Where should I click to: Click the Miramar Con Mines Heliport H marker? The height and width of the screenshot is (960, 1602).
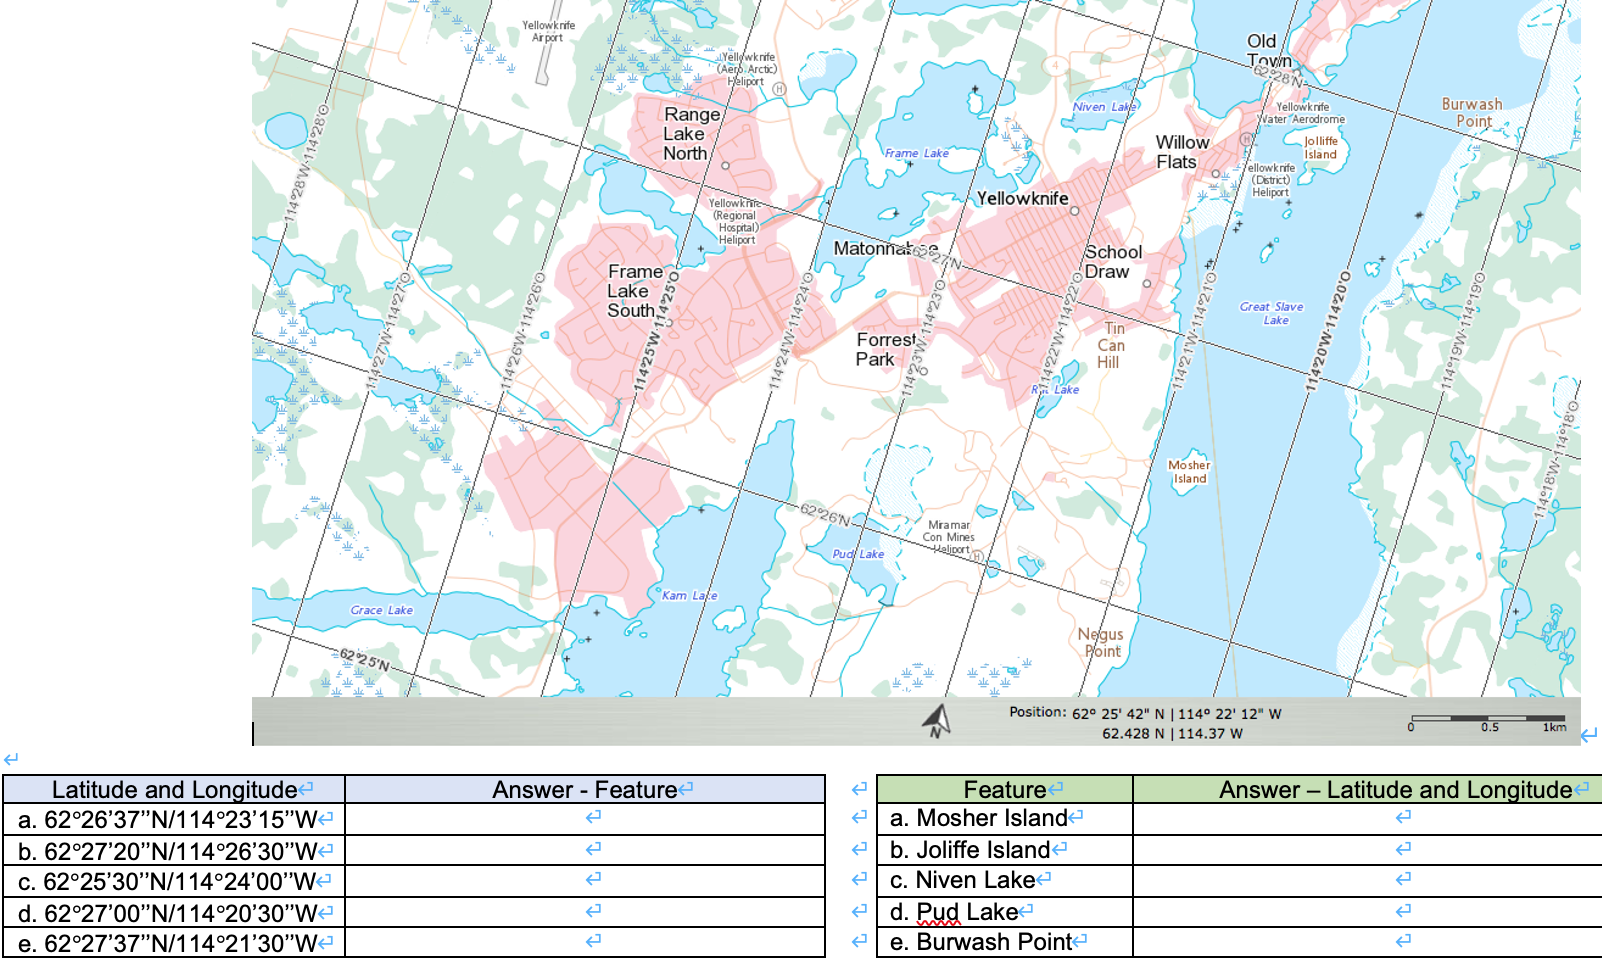(x=977, y=557)
